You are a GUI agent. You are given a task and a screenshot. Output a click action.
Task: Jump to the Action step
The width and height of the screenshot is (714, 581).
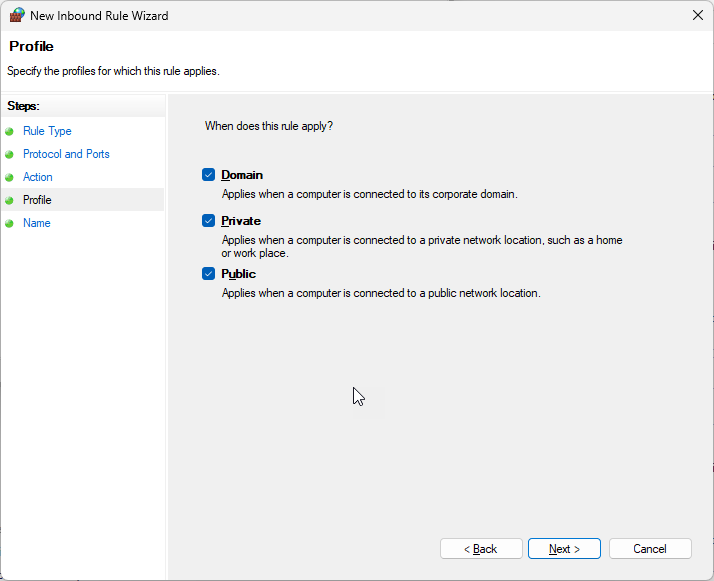click(x=38, y=177)
